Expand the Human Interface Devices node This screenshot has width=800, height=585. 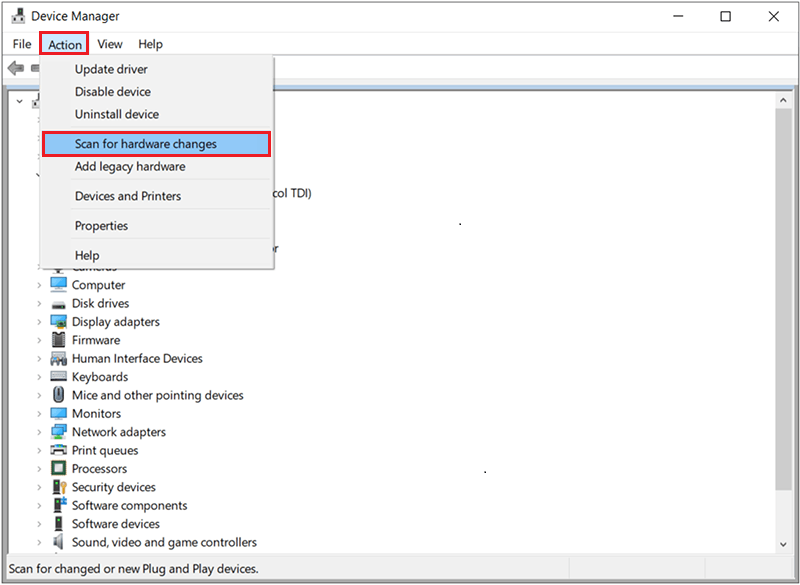point(40,357)
